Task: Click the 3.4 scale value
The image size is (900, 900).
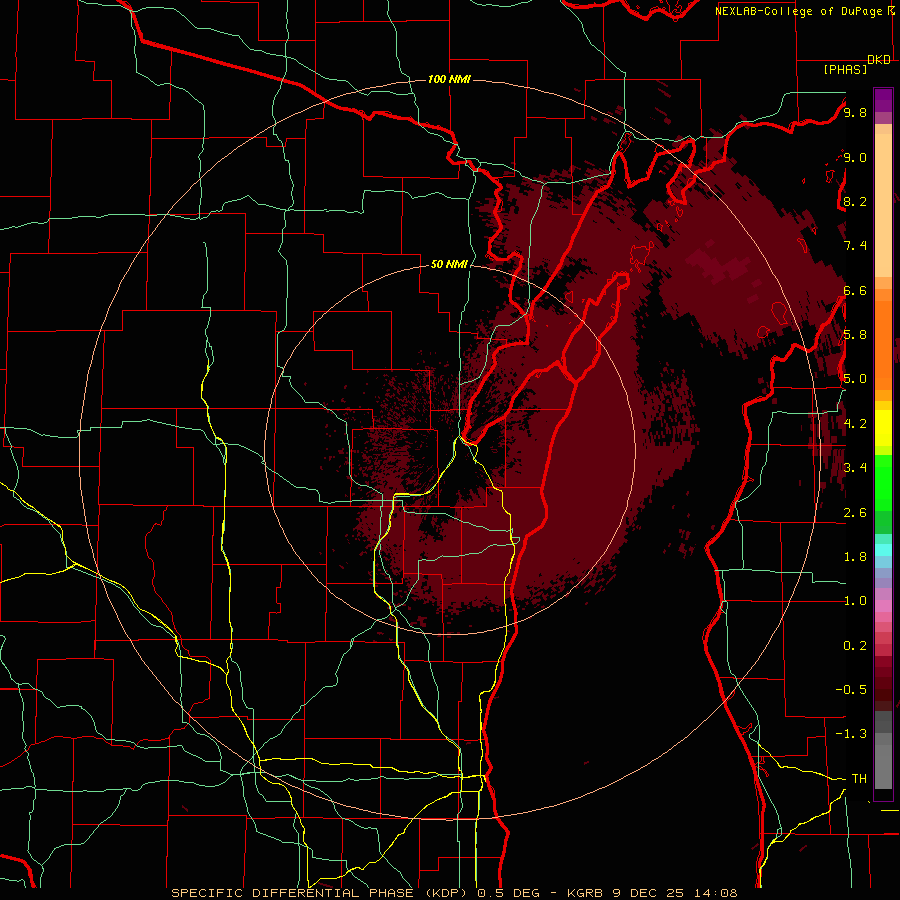Action: 855,467
